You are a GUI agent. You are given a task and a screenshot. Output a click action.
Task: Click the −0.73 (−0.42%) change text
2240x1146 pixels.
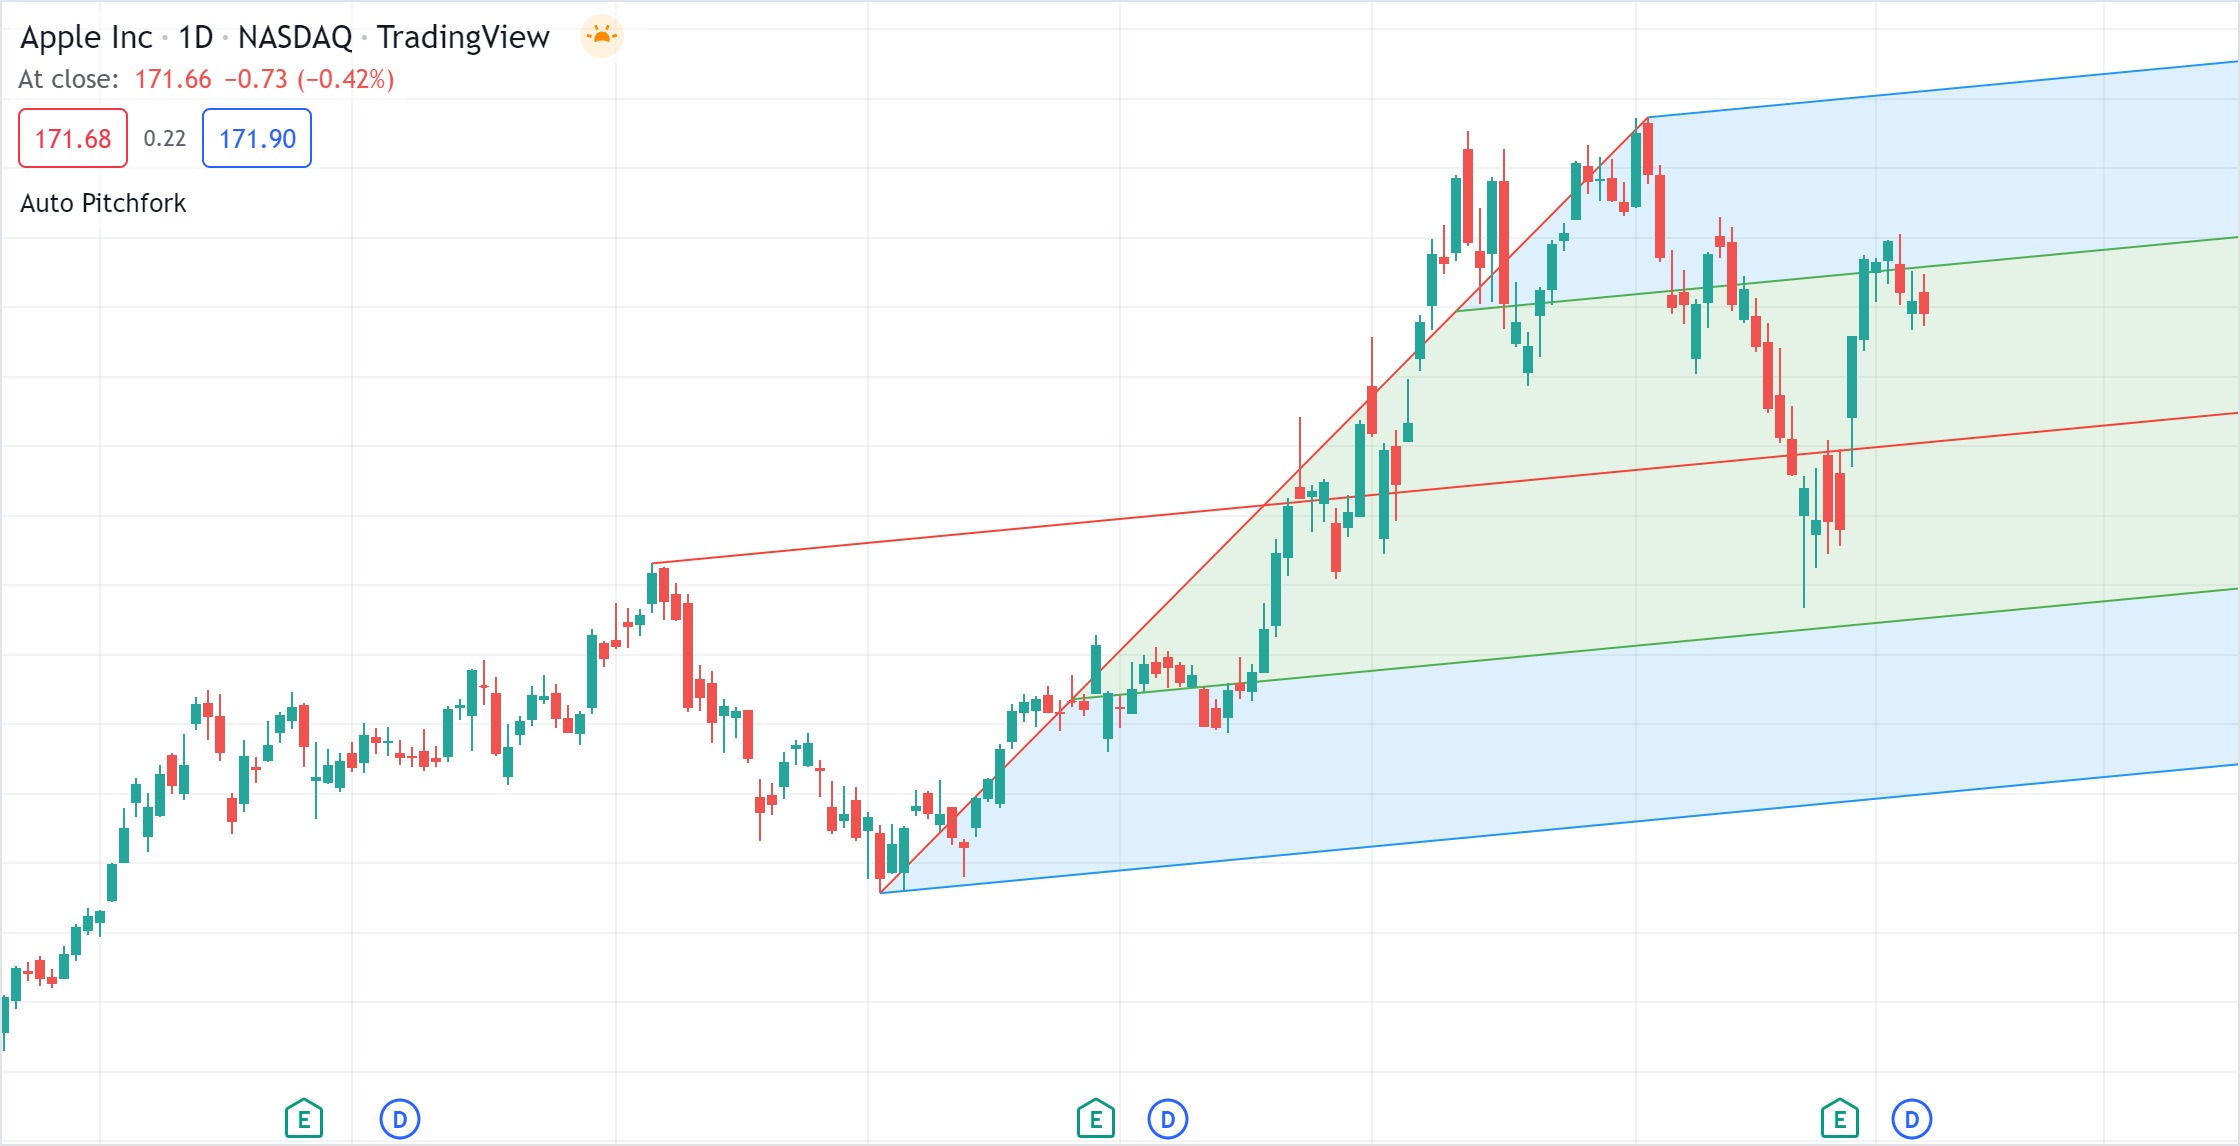pos(309,79)
